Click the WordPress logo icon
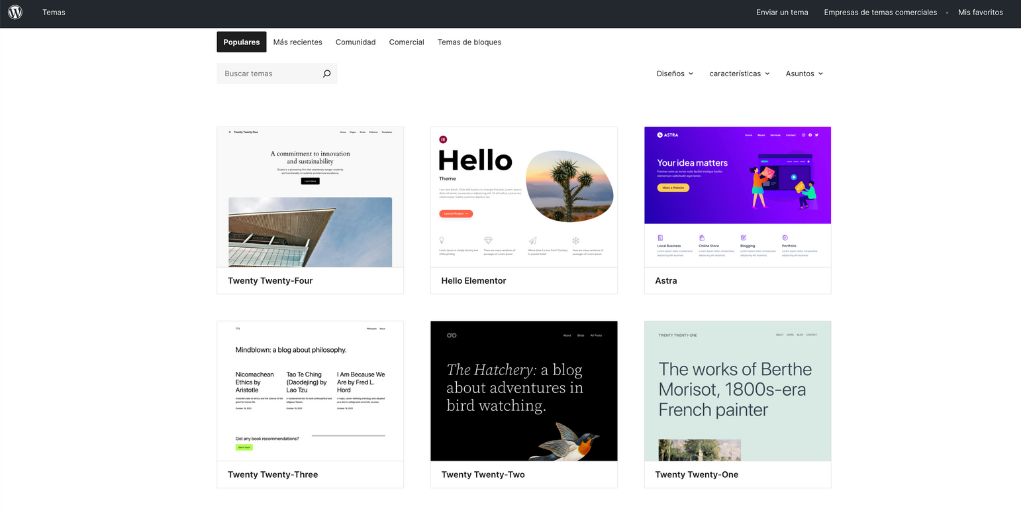 coord(15,13)
